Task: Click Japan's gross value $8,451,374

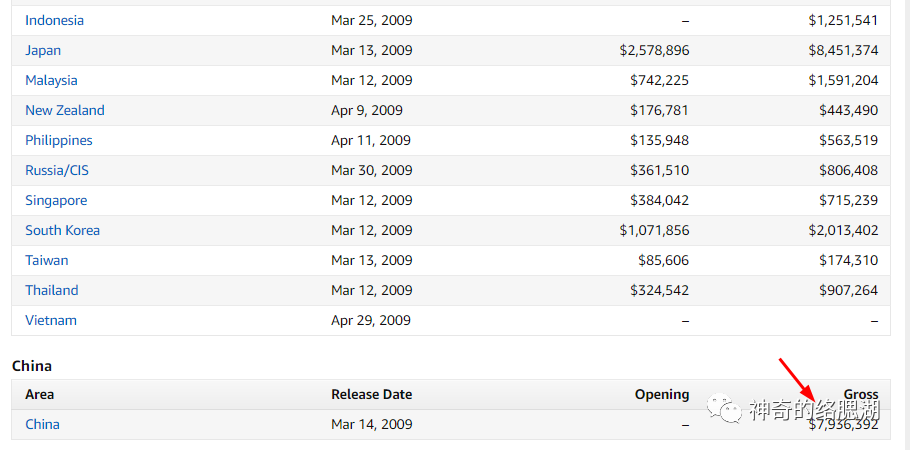Action: (x=843, y=51)
